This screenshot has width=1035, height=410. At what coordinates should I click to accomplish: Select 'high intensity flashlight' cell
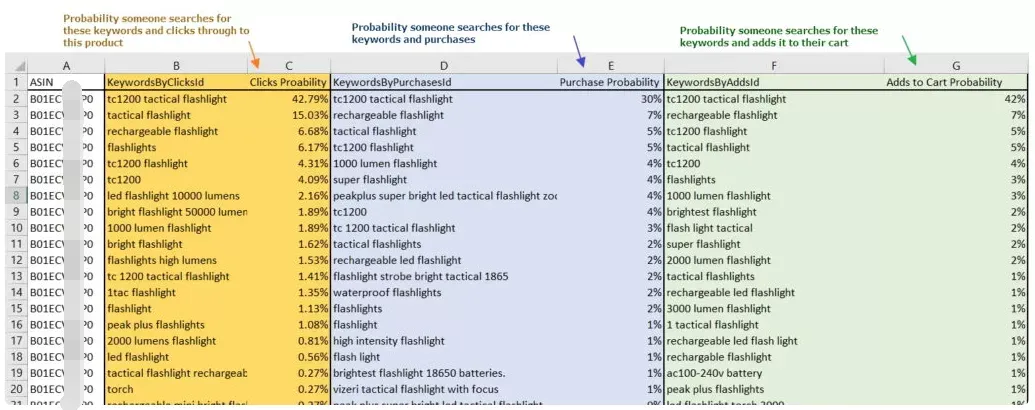point(444,341)
